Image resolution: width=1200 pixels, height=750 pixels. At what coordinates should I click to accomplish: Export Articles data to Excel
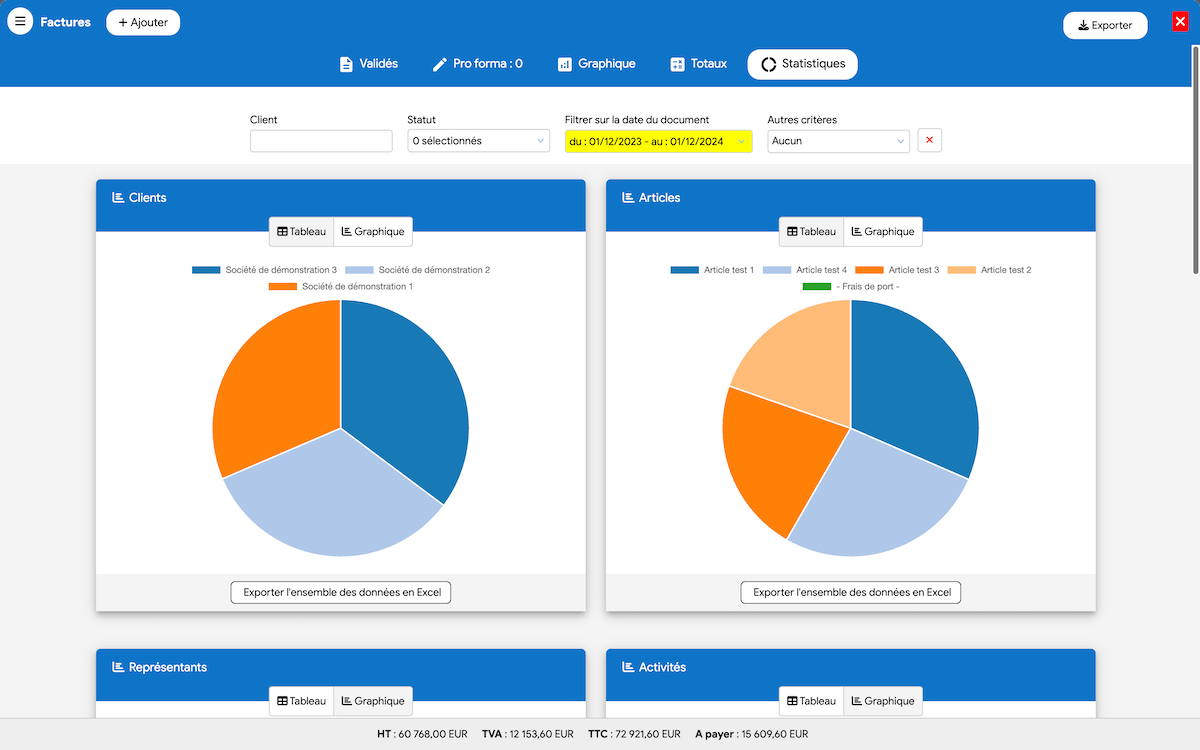point(851,593)
